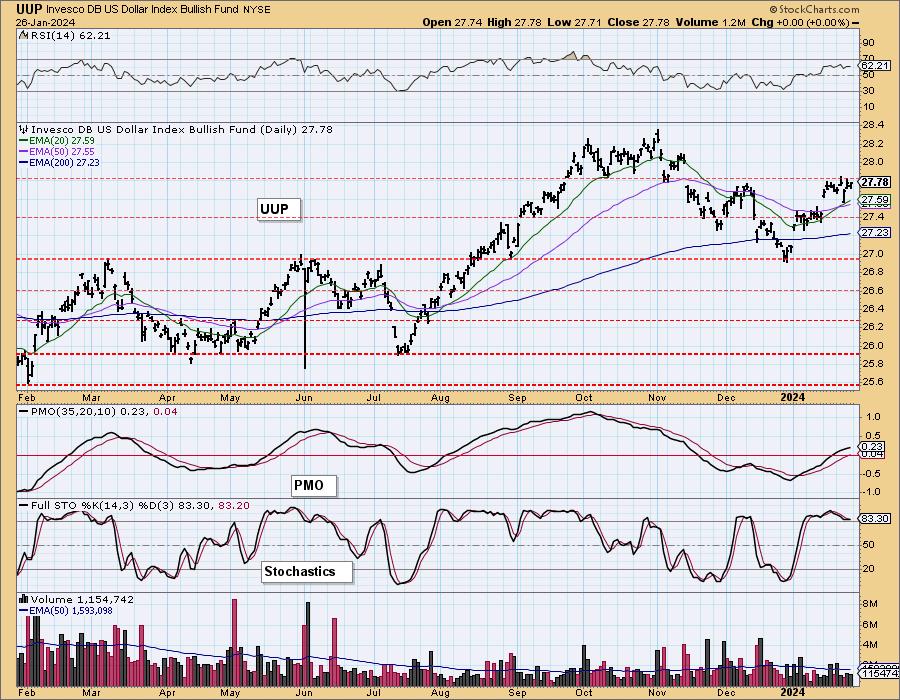Click the black line marker before PMO(35,20,10)
Image resolution: width=900 pixels, height=700 pixels.
[24, 411]
